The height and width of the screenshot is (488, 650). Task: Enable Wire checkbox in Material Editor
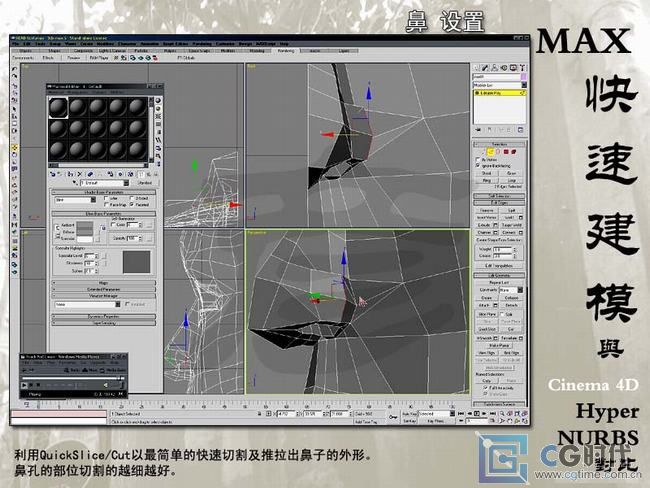107,199
